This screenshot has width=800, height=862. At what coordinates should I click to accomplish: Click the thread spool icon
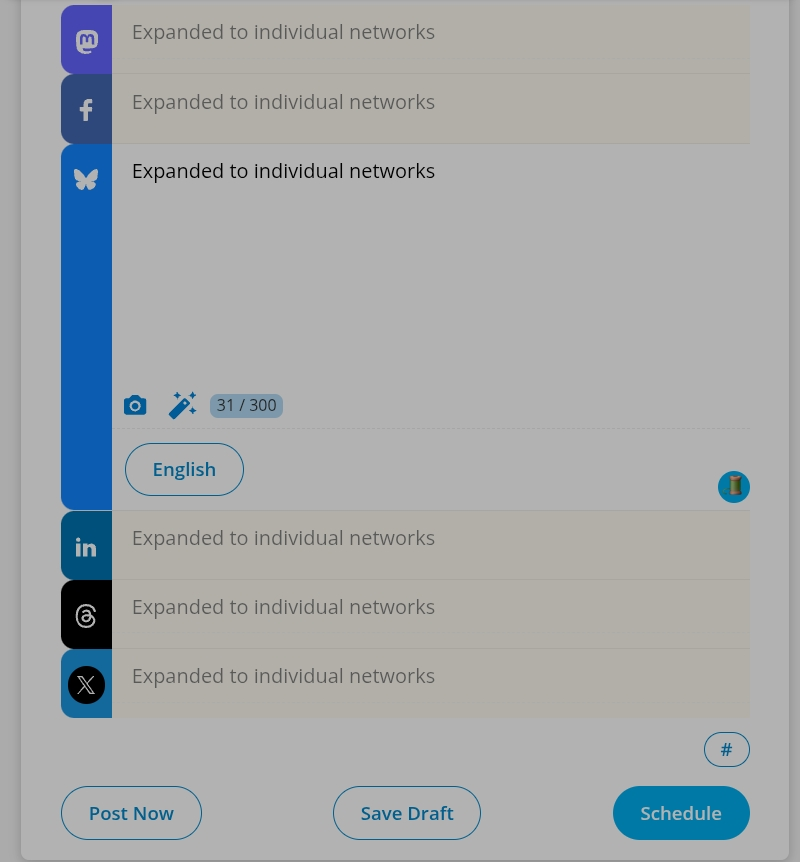pyautogui.click(x=734, y=487)
